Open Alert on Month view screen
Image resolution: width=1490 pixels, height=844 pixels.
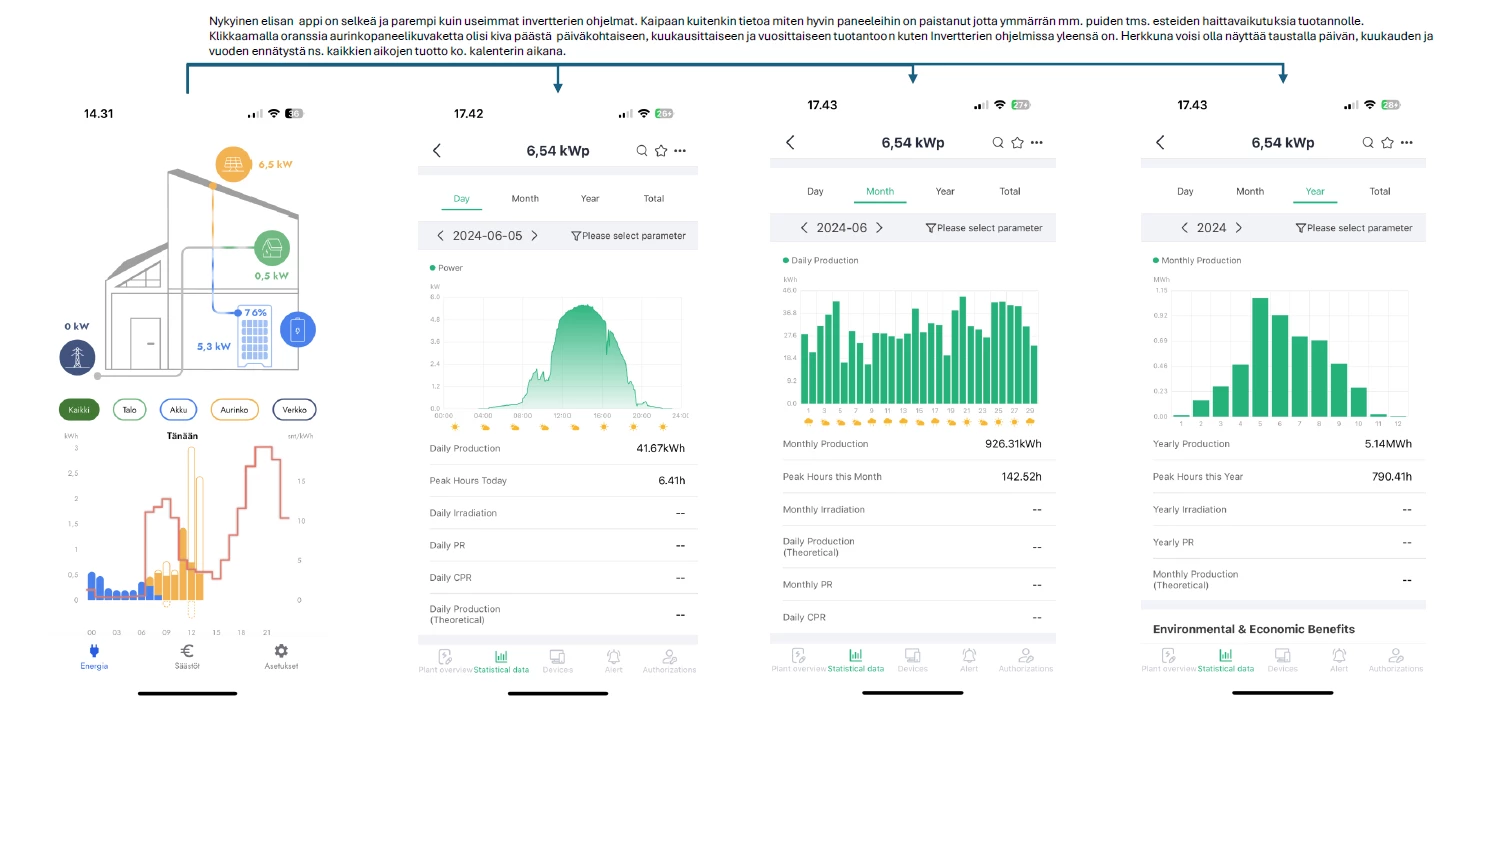pyautogui.click(x=969, y=660)
